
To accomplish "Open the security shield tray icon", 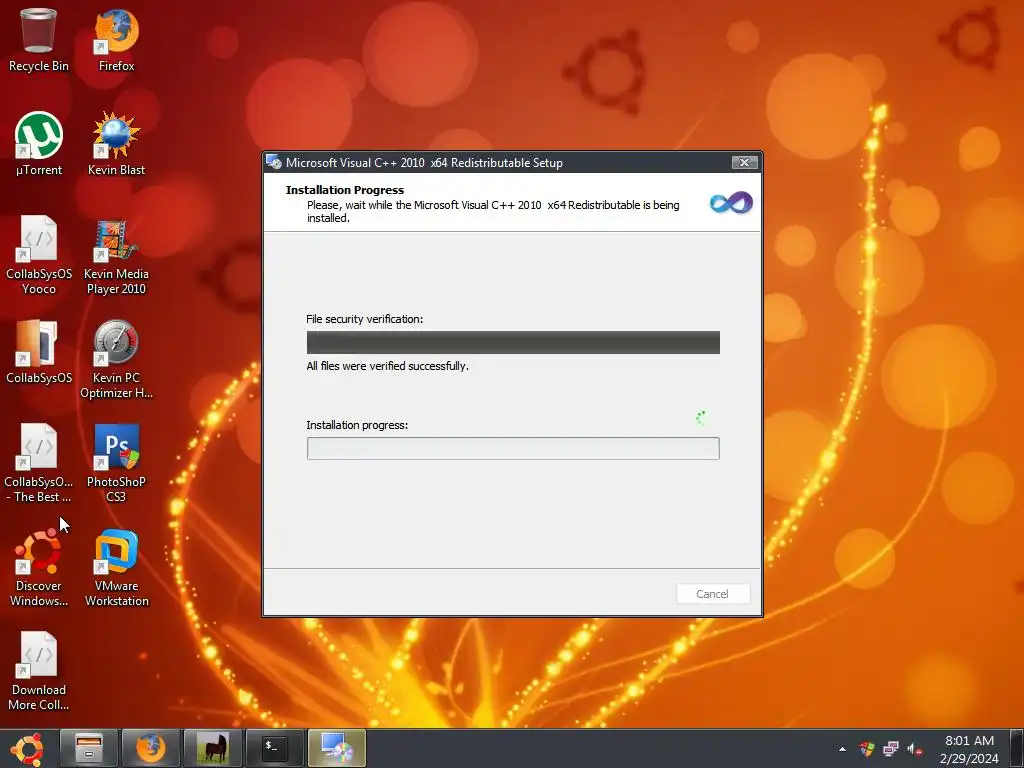I will coord(867,749).
